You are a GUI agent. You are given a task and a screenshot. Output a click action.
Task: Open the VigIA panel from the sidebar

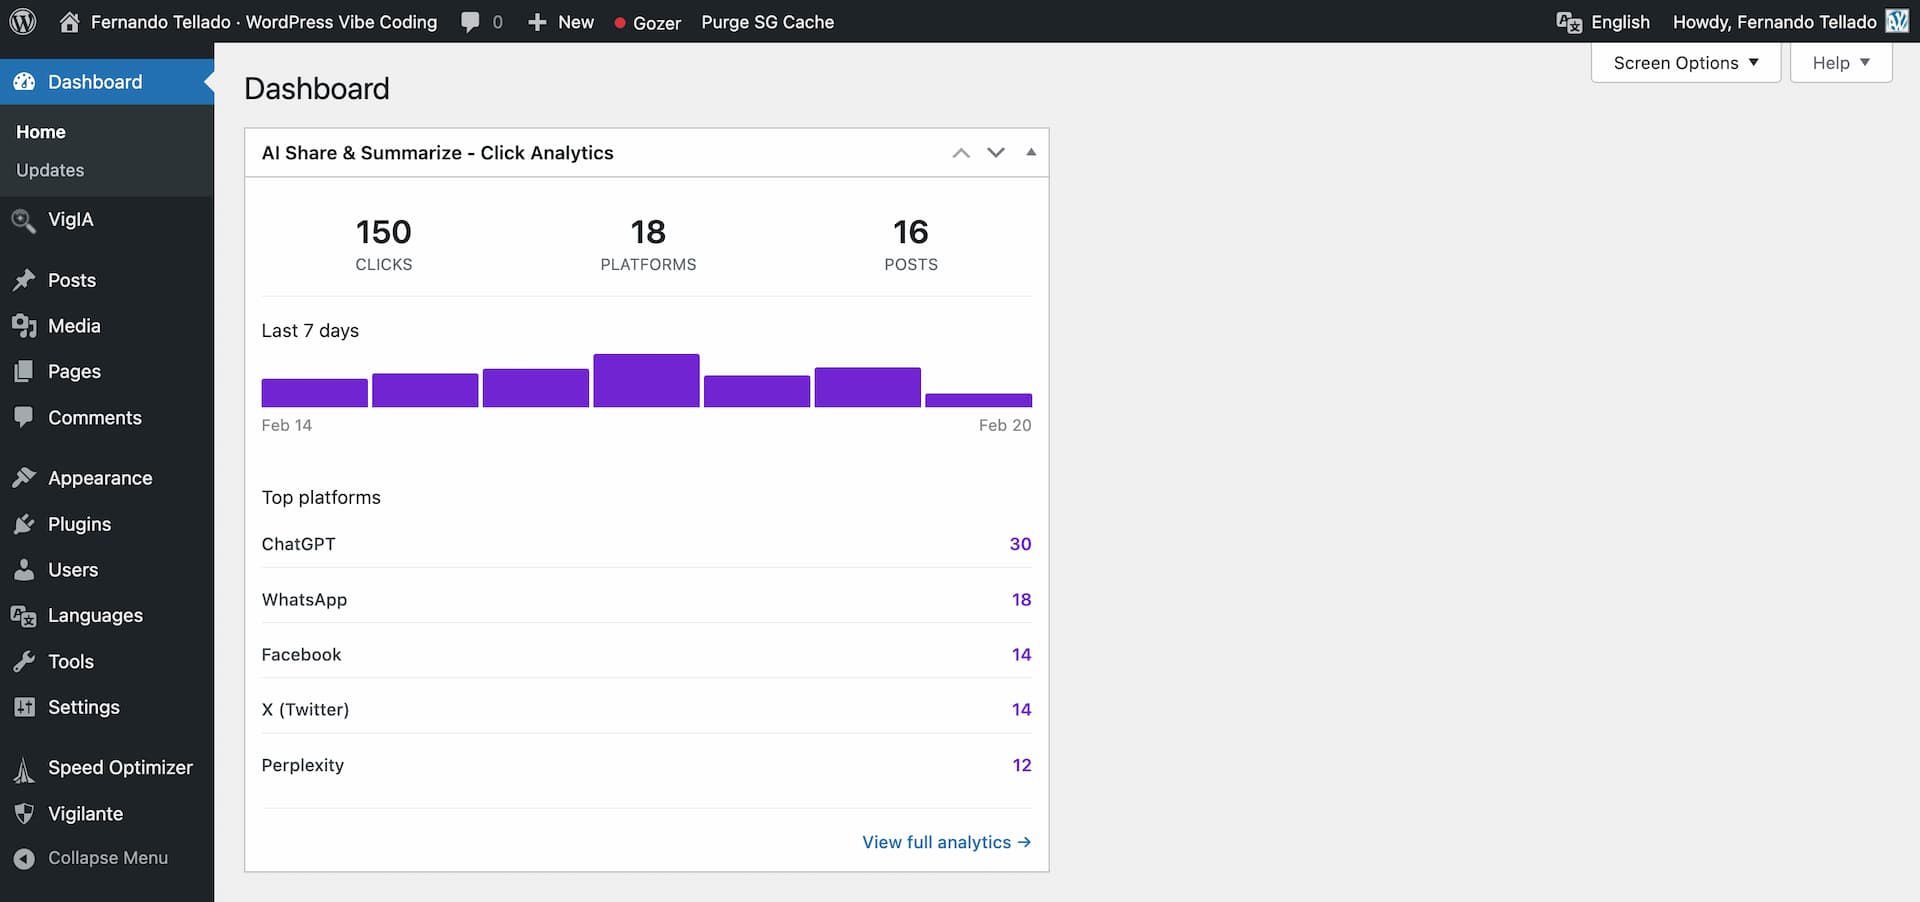pyautogui.click(x=24, y=220)
